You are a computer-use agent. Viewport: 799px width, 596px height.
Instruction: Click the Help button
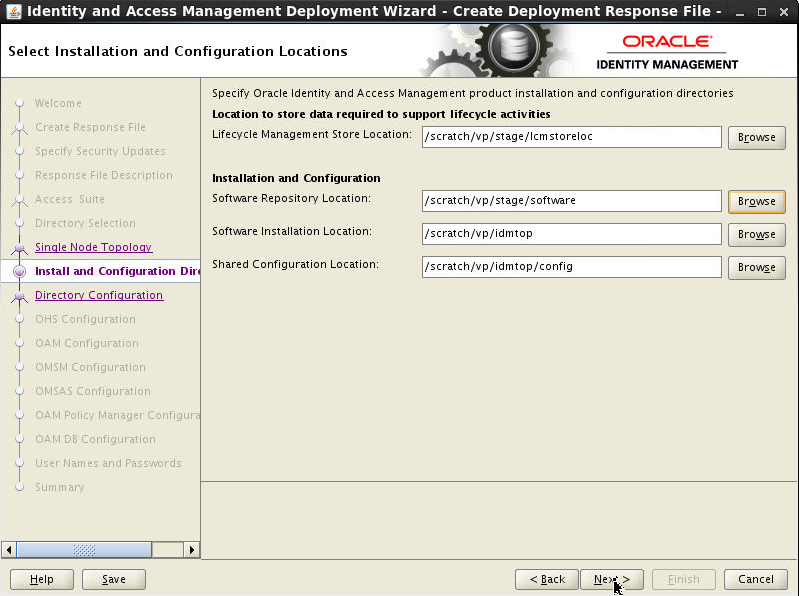click(x=42, y=579)
